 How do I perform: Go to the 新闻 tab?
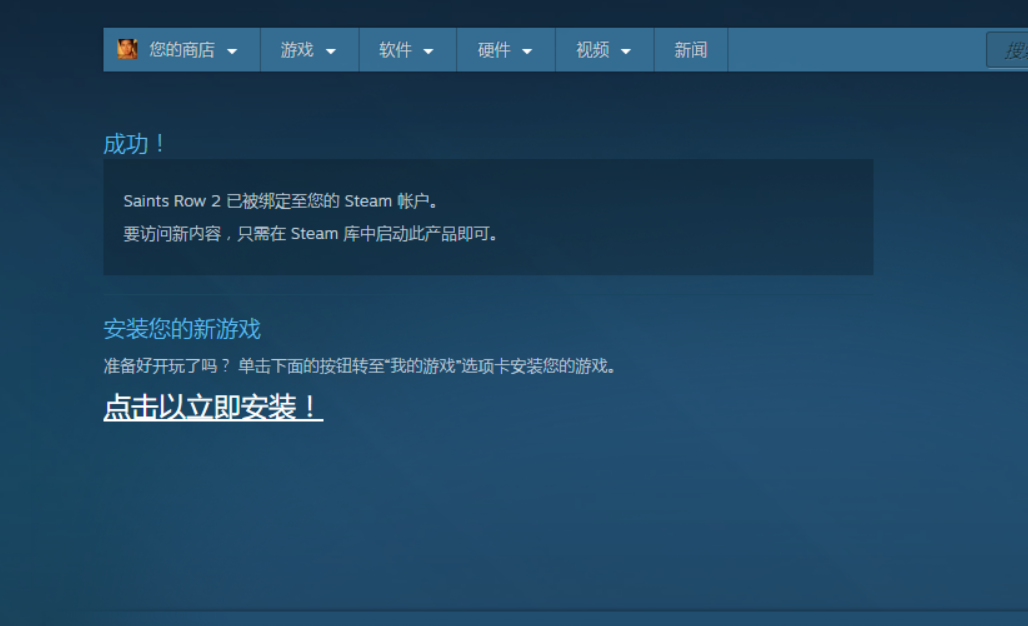pyautogui.click(x=691, y=50)
